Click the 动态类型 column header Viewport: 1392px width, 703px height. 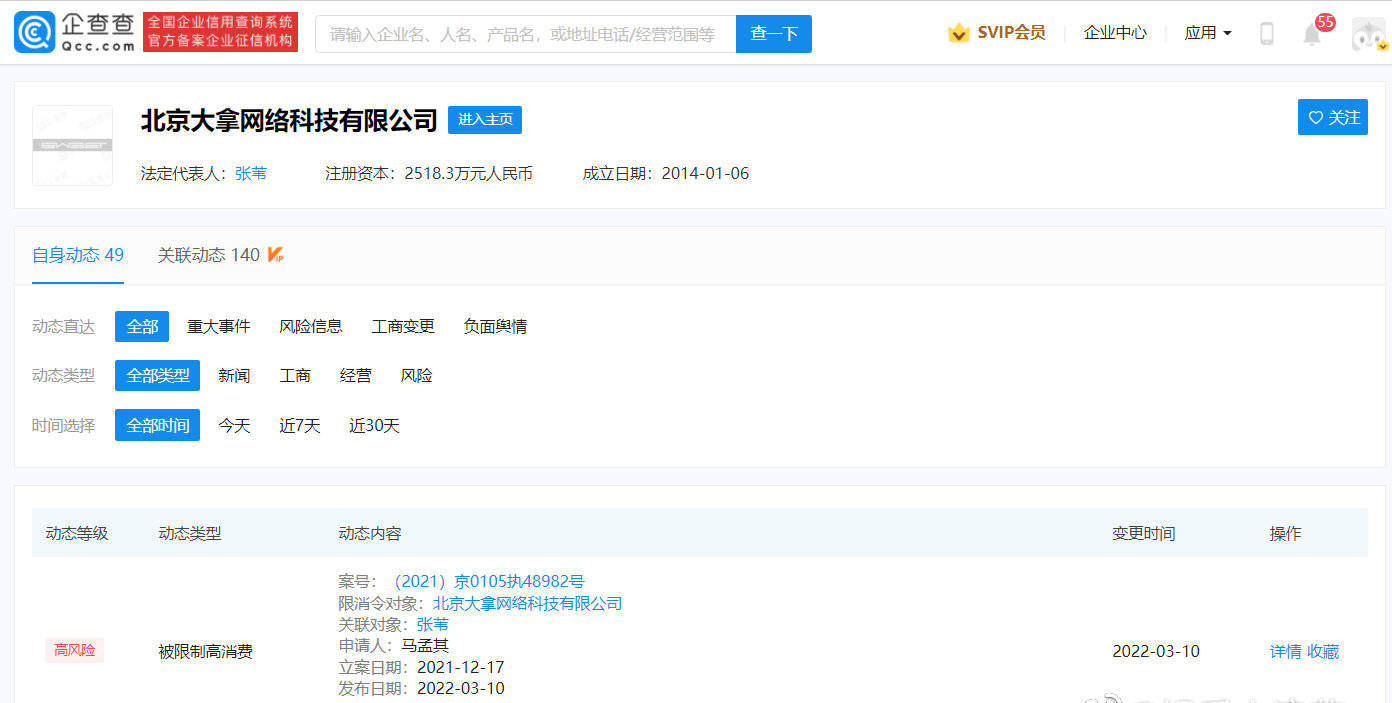[190, 533]
